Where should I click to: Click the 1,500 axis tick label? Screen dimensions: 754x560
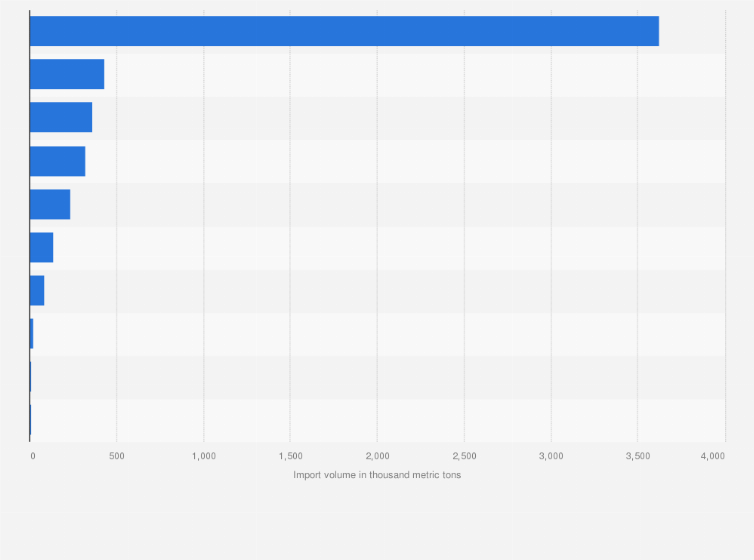click(290, 456)
